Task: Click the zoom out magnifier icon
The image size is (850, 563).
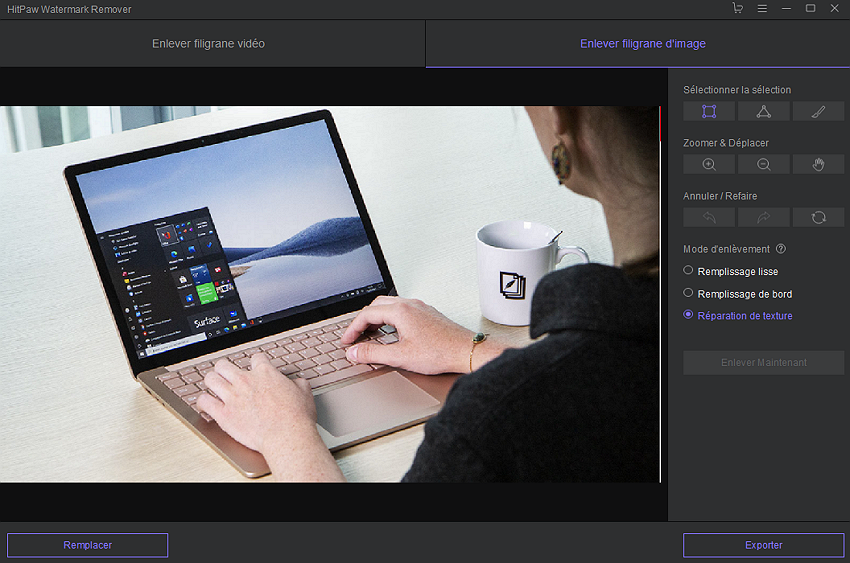Action: tap(764, 164)
